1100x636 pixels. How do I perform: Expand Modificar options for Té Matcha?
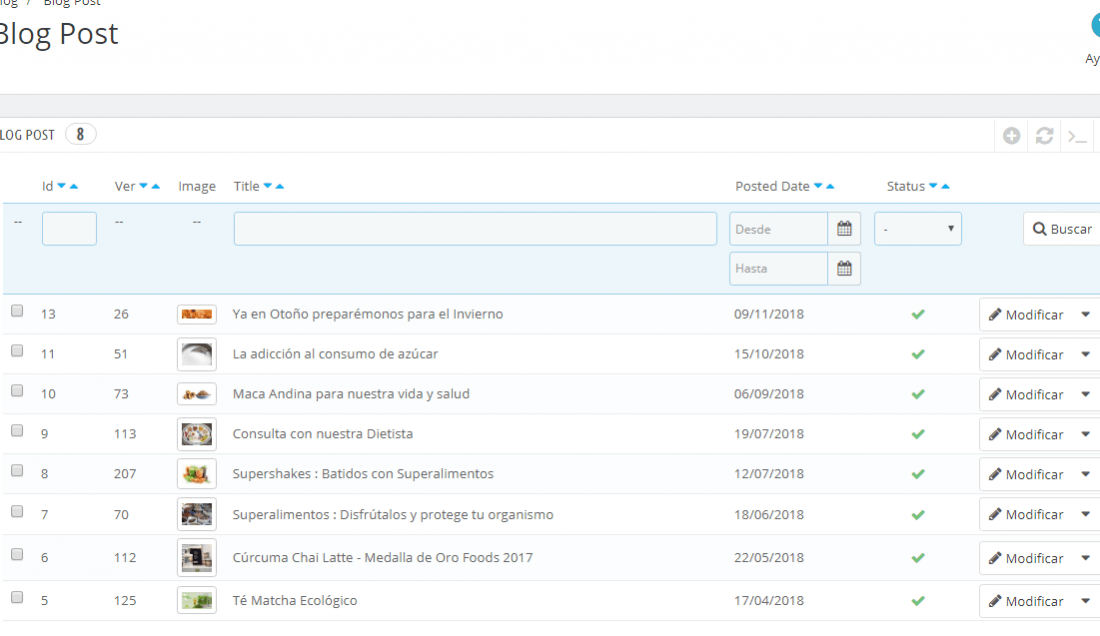[x=1085, y=601]
